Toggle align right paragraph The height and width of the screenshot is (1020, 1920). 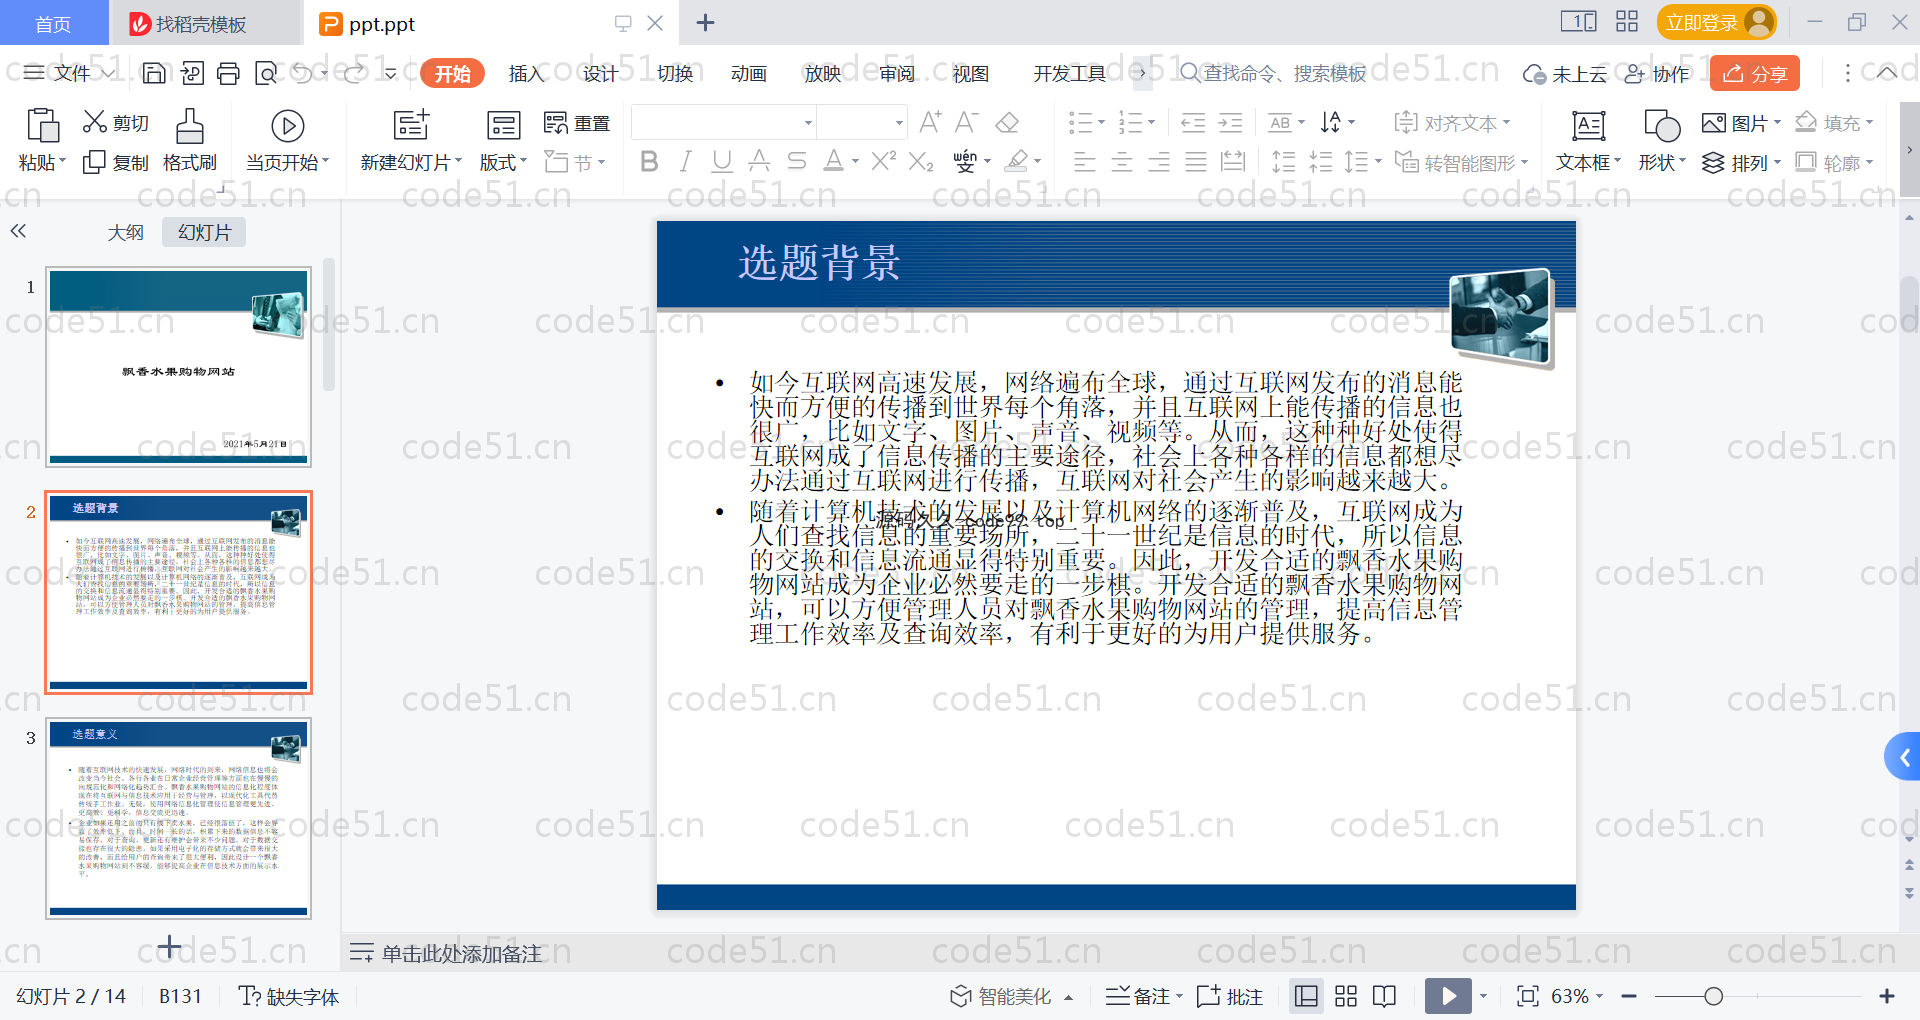(1159, 161)
